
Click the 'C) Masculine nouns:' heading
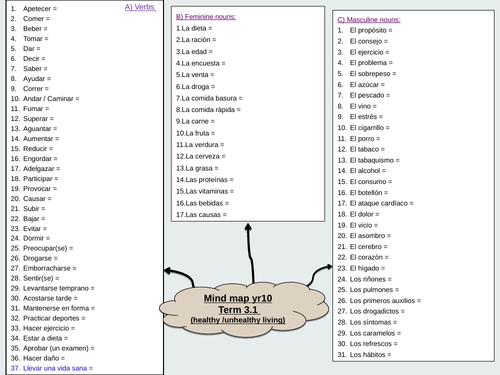click(369, 20)
